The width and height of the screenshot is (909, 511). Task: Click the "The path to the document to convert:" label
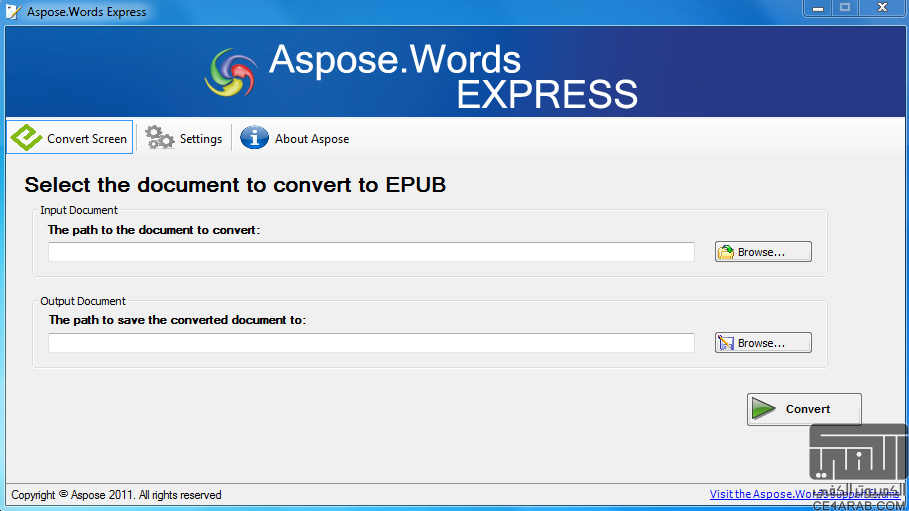click(x=154, y=230)
